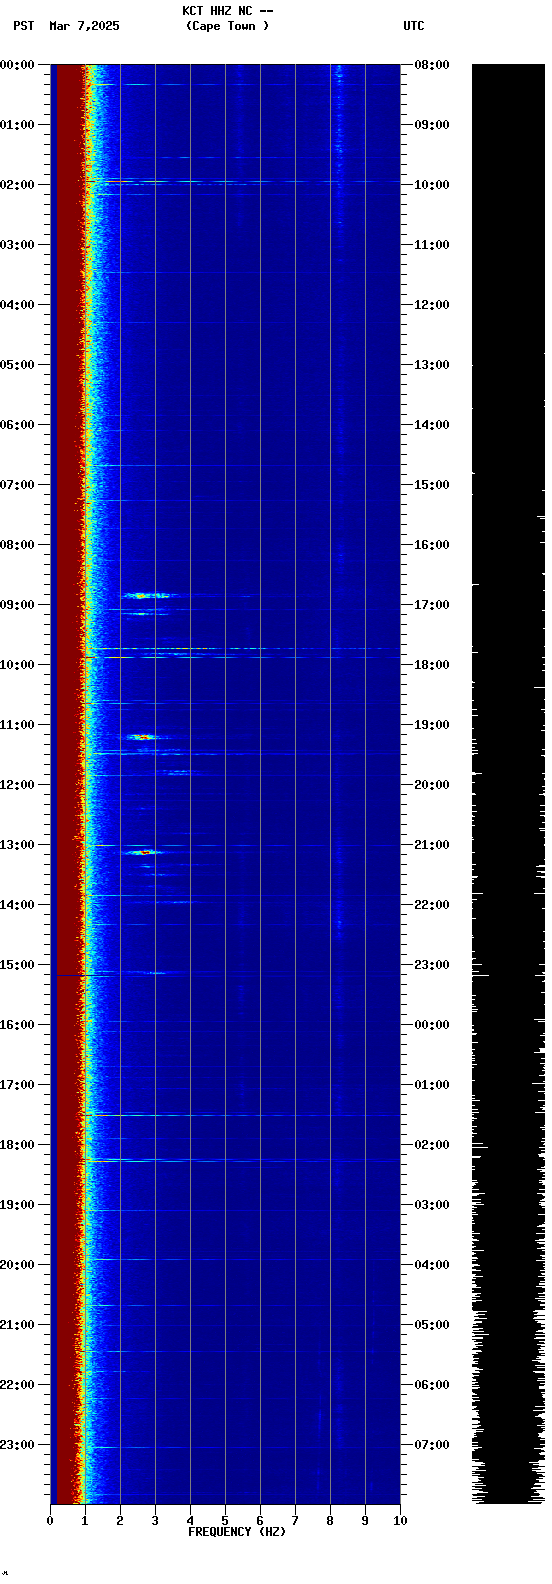The height and width of the screenshot is (1584, 552).
Task: Click the PST '21:00' time label
Action: (x=18, y=1325)
